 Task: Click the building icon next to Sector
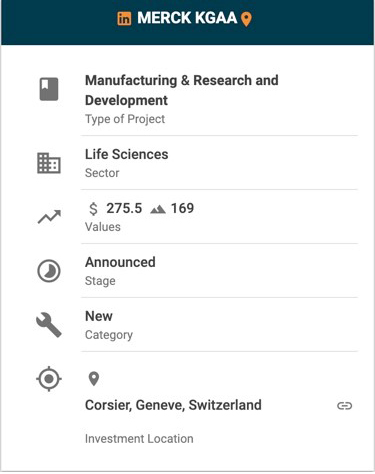coord(49,163)
